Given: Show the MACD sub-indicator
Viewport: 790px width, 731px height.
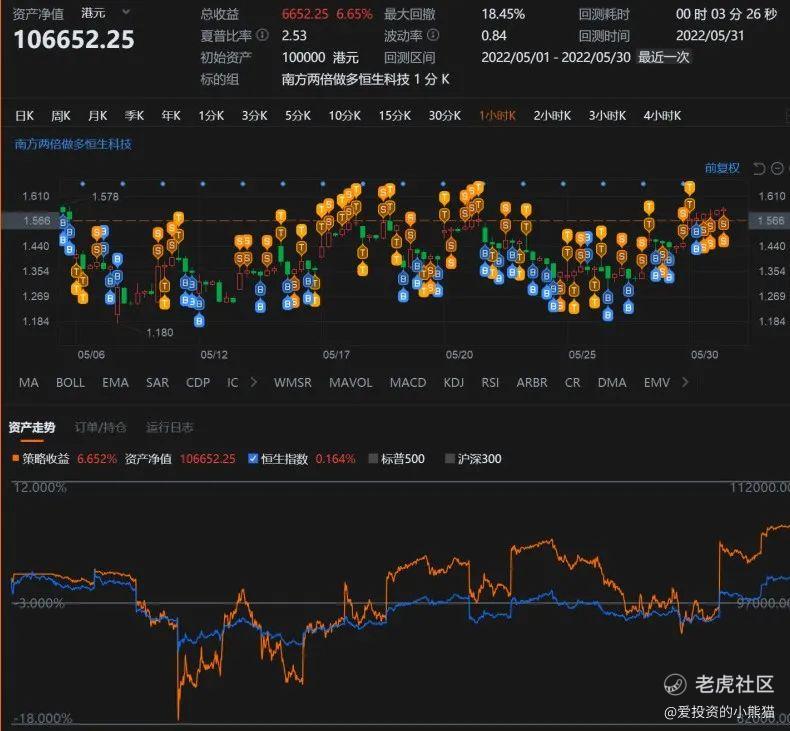Looking at the screenshot, I should pos(408,383).
